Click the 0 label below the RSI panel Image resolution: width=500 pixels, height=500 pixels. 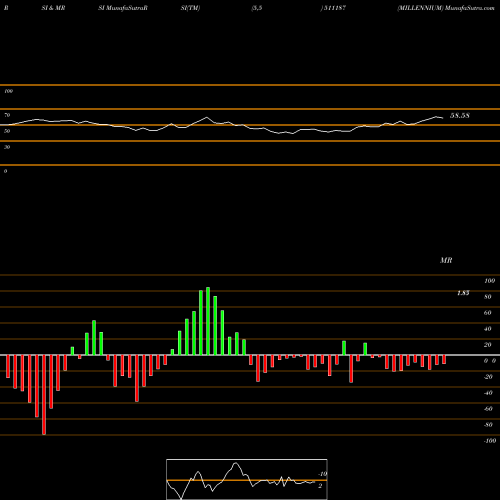(x=5, y=171)
